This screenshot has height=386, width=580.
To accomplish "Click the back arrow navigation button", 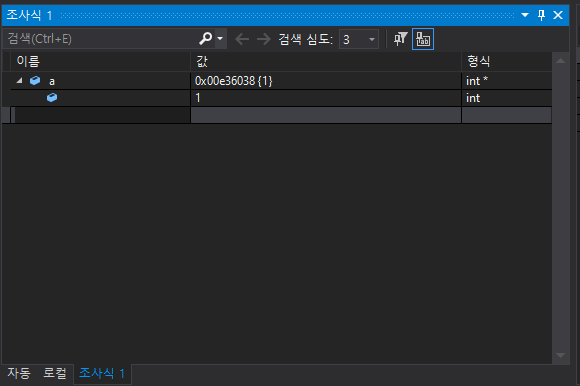I will coord(242,39).
